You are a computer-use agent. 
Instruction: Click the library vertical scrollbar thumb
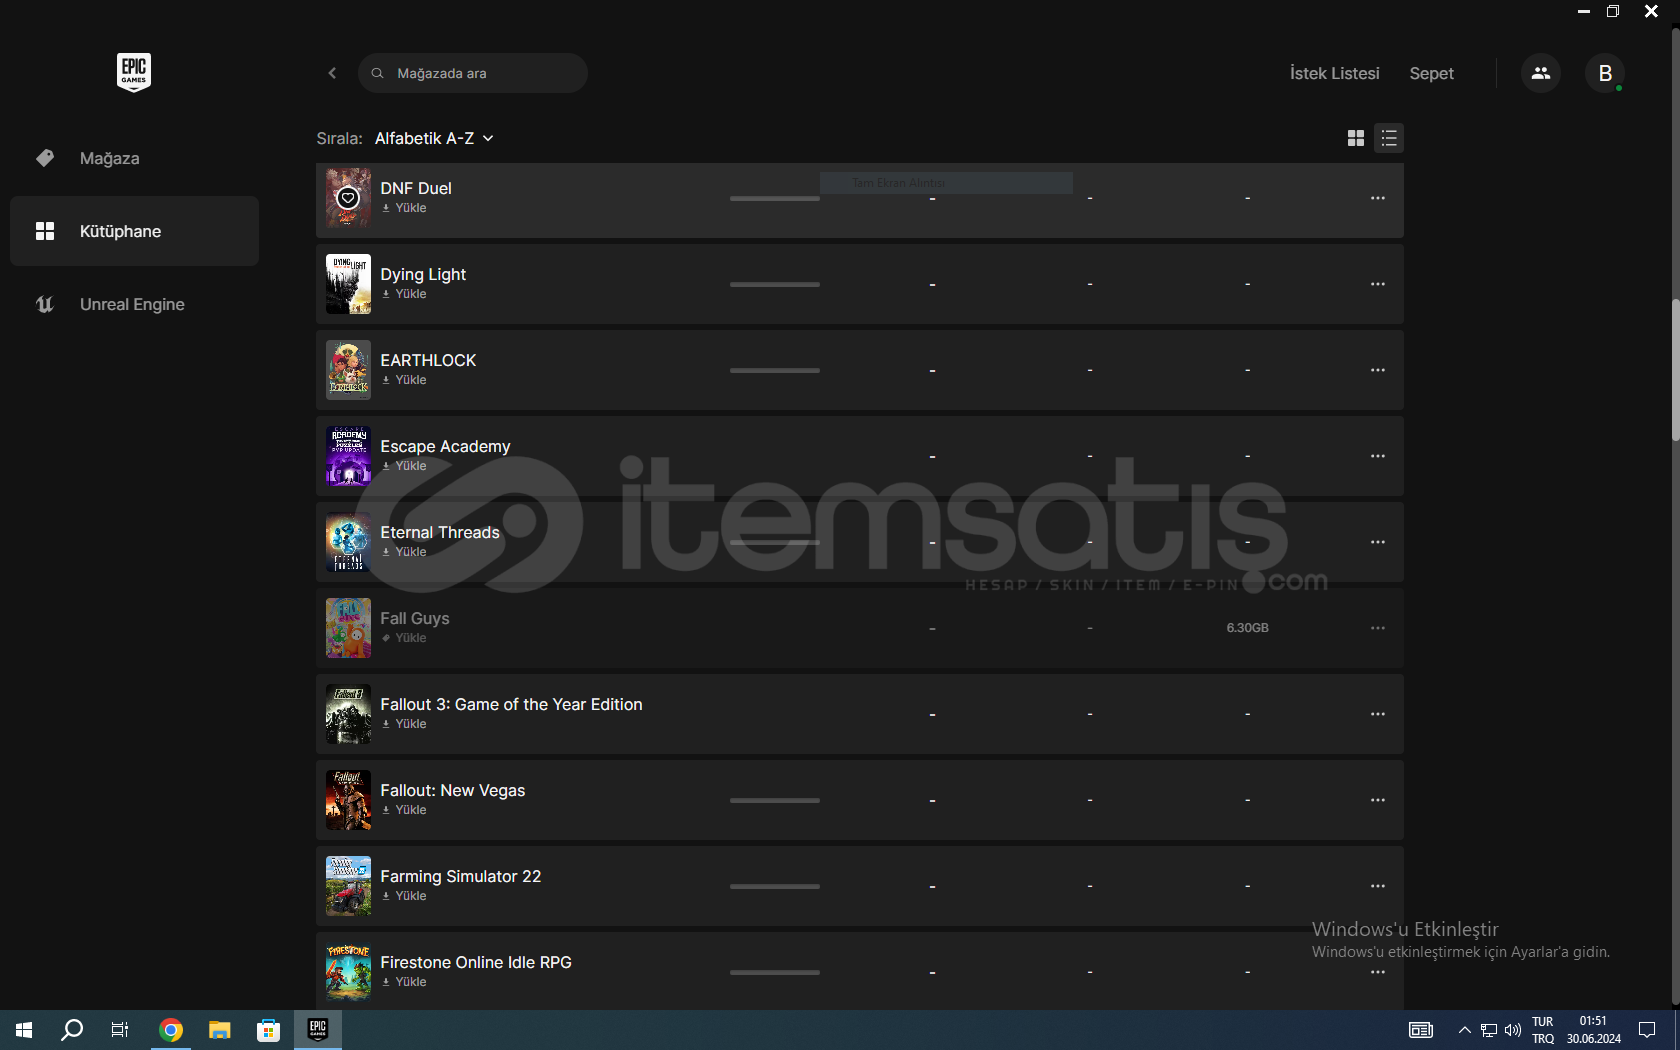[x=1675, y=370]
